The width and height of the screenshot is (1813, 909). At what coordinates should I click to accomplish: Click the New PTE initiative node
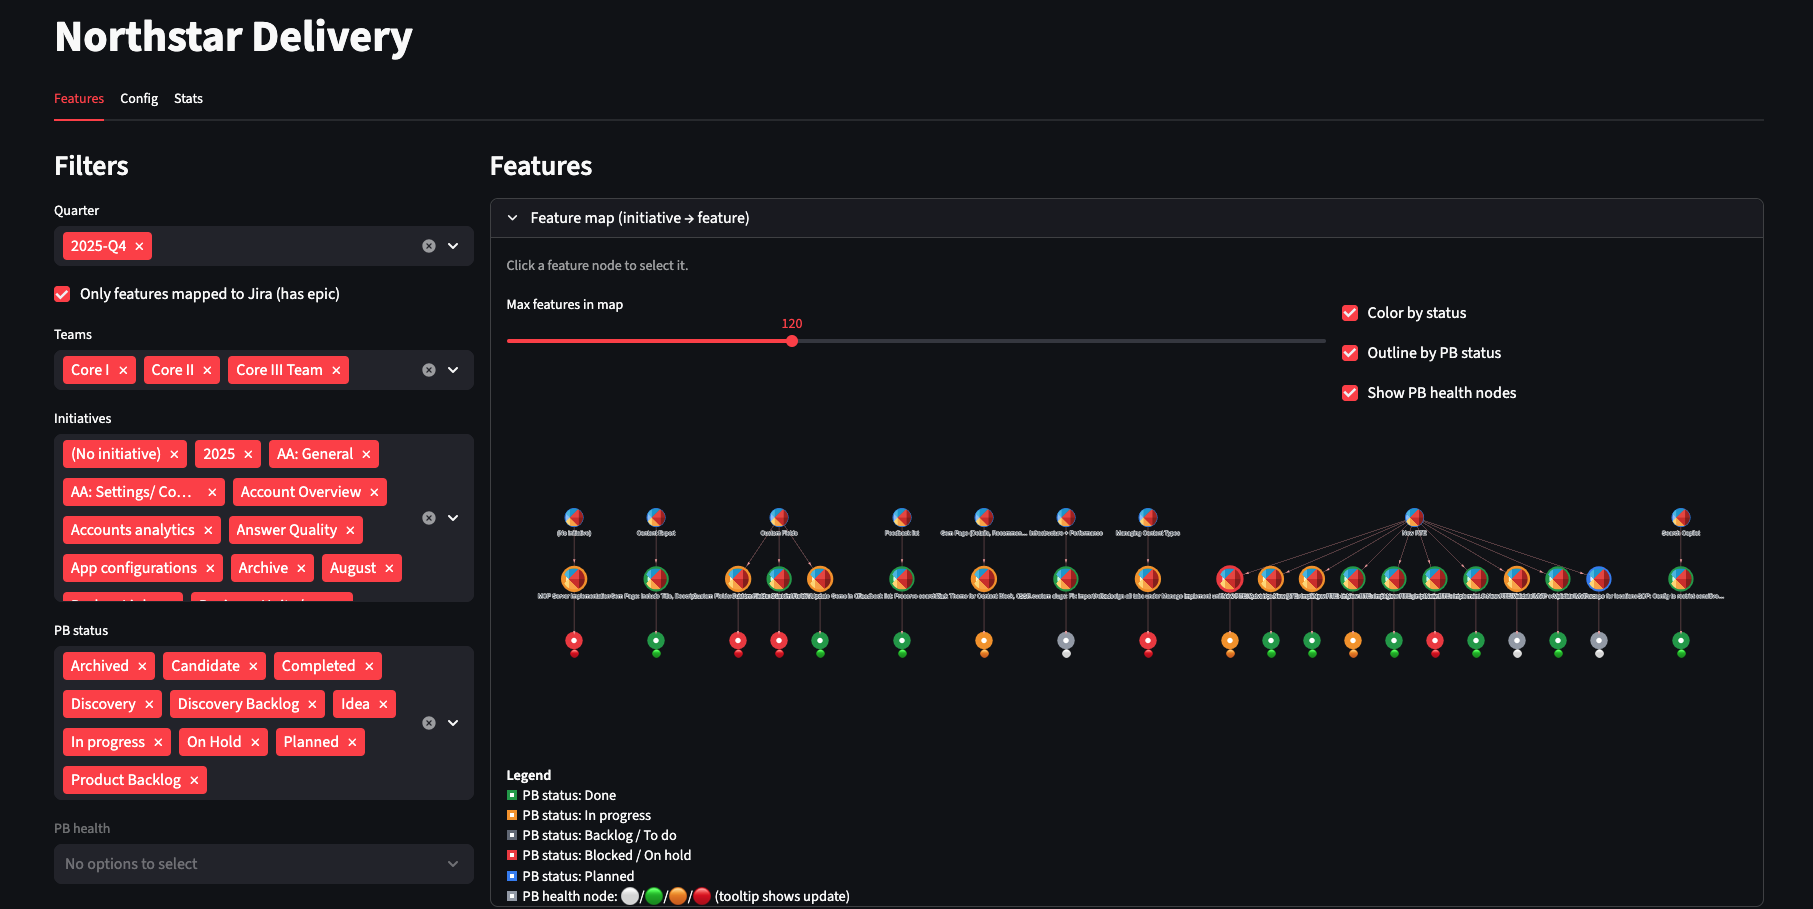[1413, 515]
